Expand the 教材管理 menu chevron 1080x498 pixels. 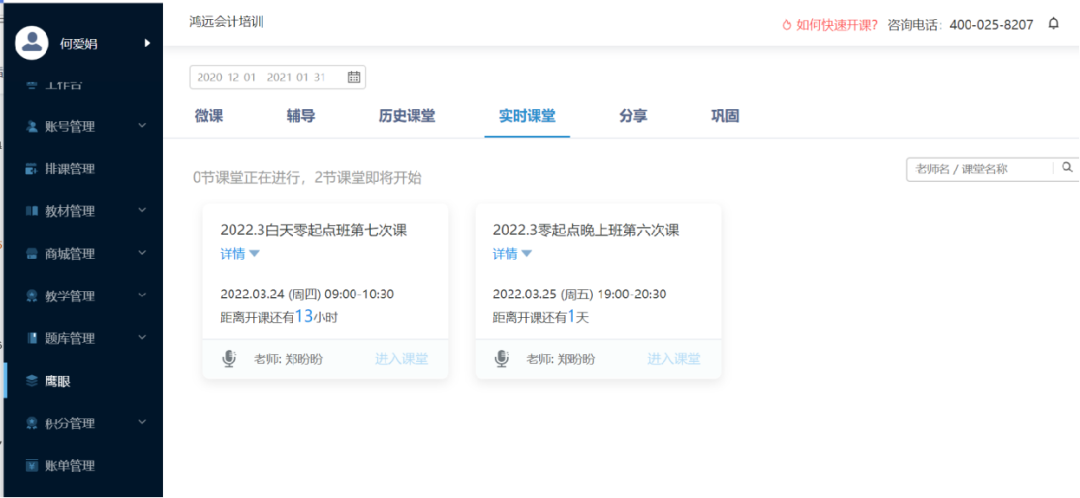click(143, 211)
